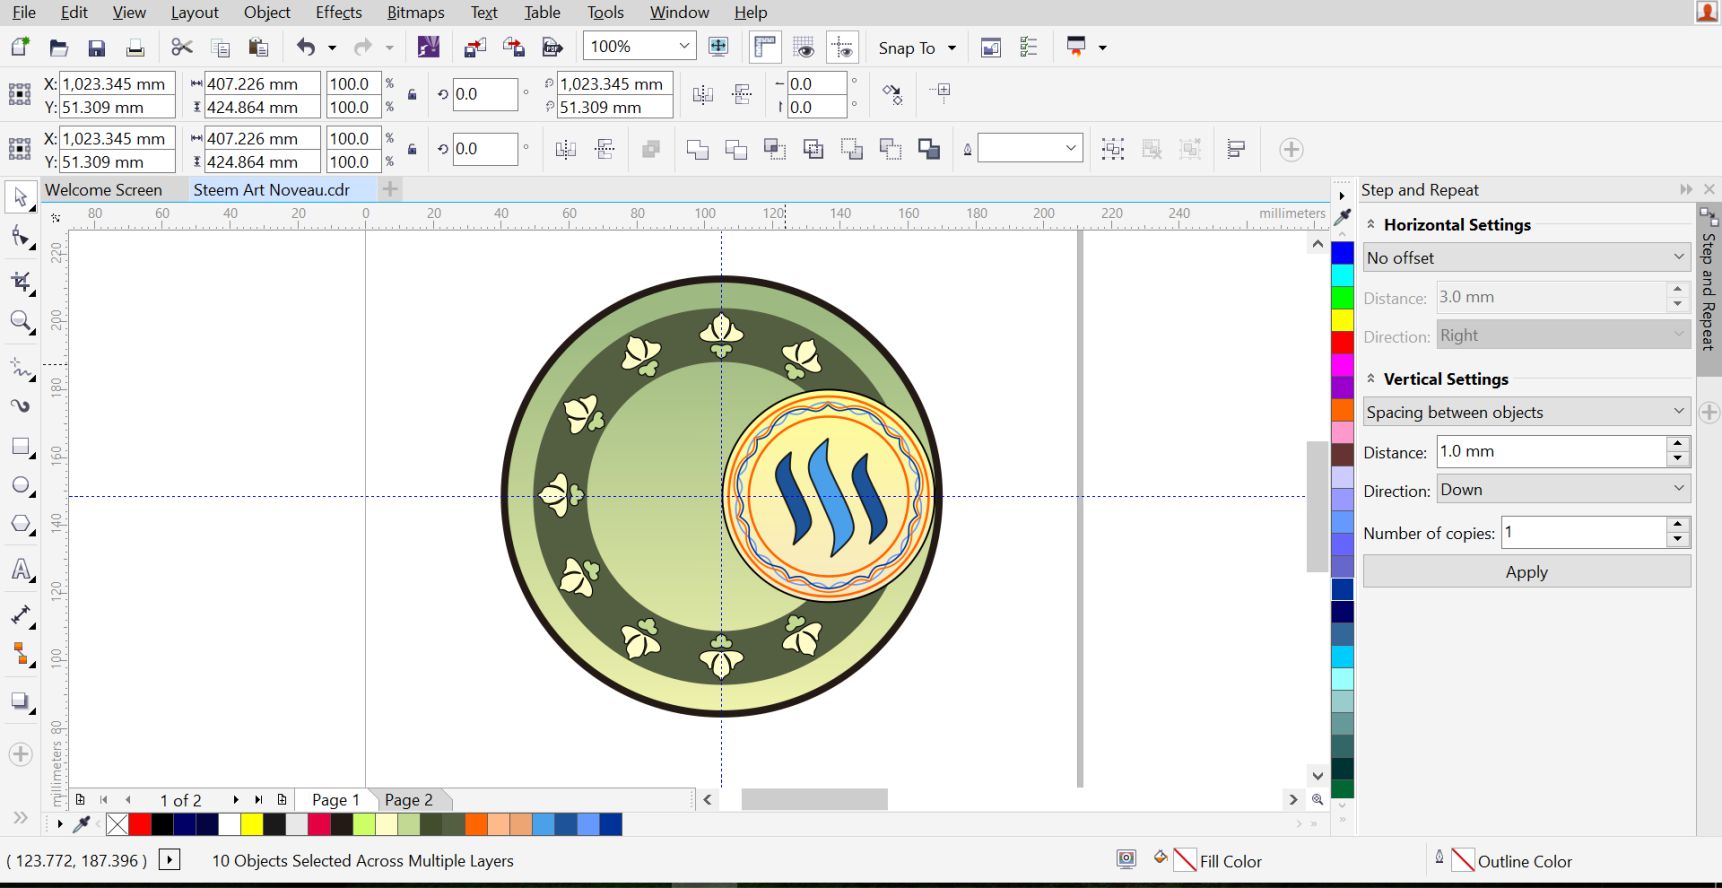Select the Zoom tool in toolbox
1722x888 pixels.
coord(20,322)
